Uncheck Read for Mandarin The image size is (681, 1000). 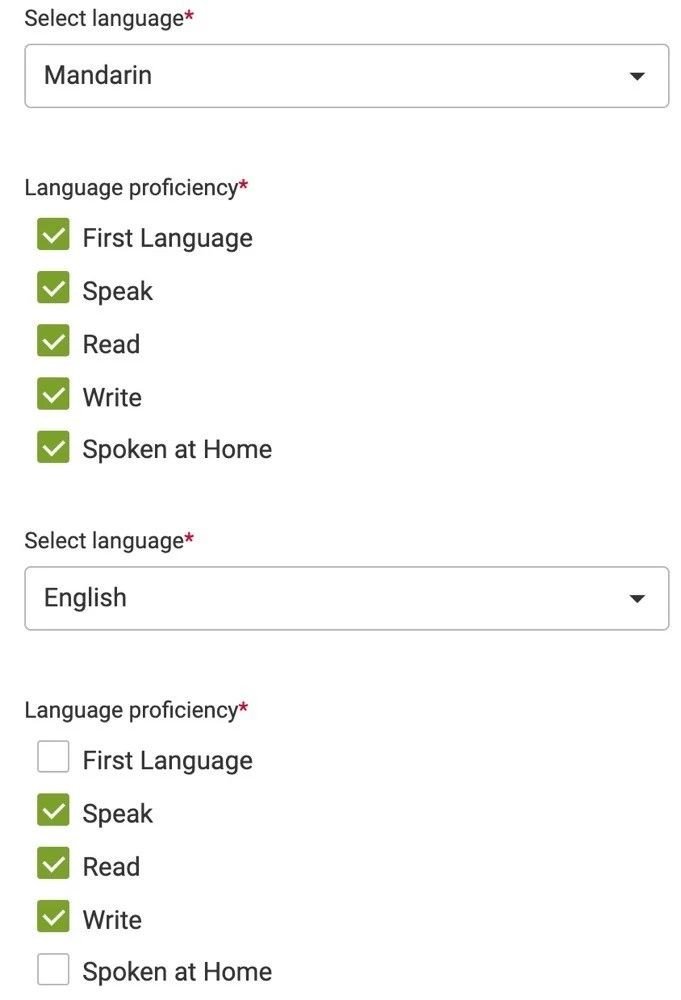[53, 341]
